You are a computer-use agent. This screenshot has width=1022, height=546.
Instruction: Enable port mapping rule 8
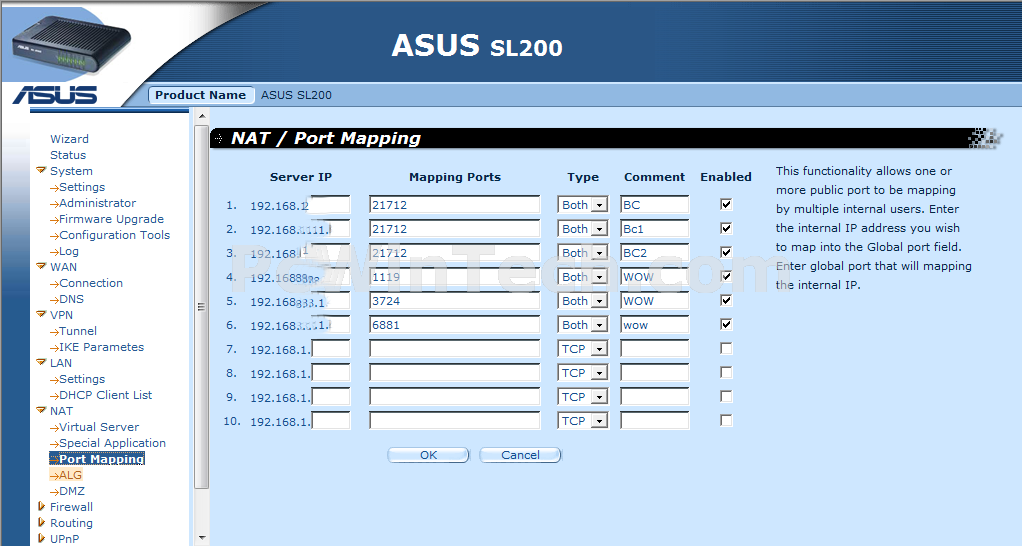pos(726,373)
